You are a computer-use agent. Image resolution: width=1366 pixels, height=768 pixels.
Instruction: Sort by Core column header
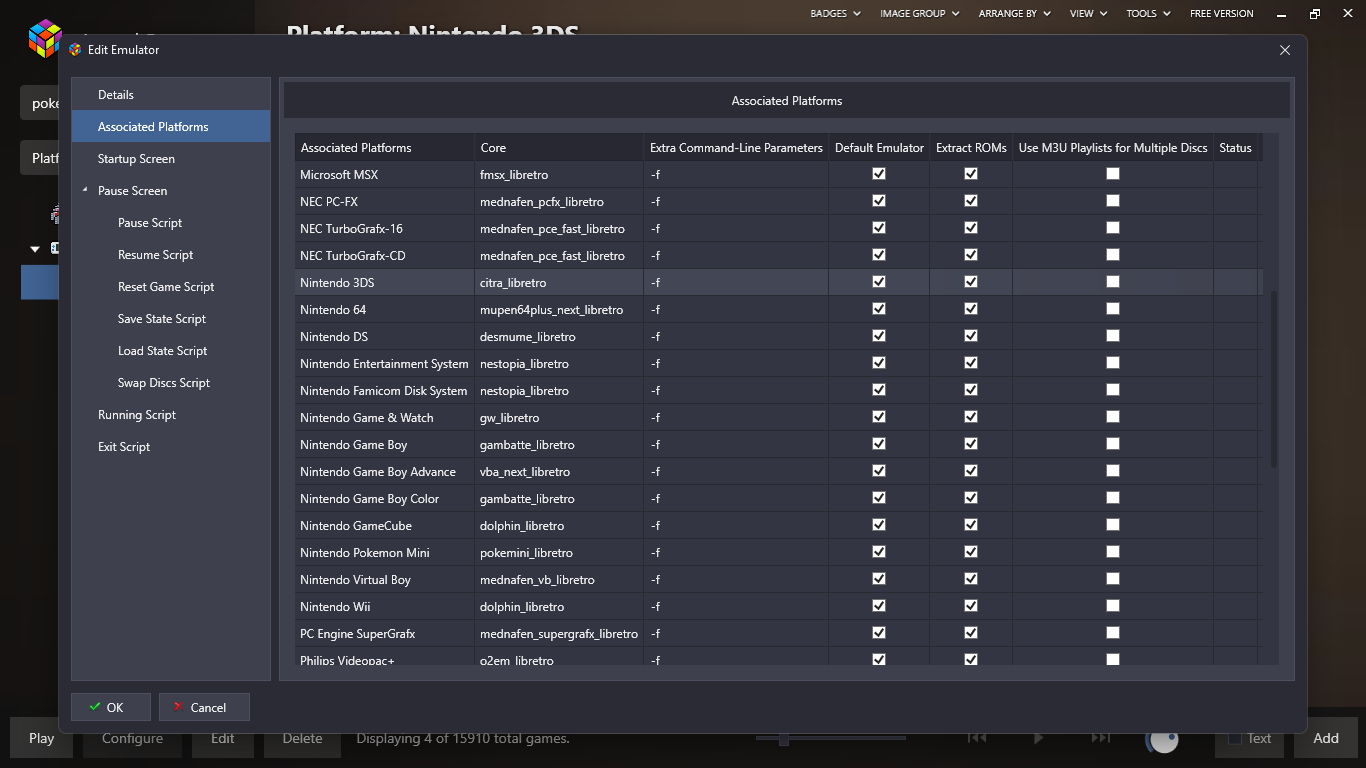tap(559, 147)
